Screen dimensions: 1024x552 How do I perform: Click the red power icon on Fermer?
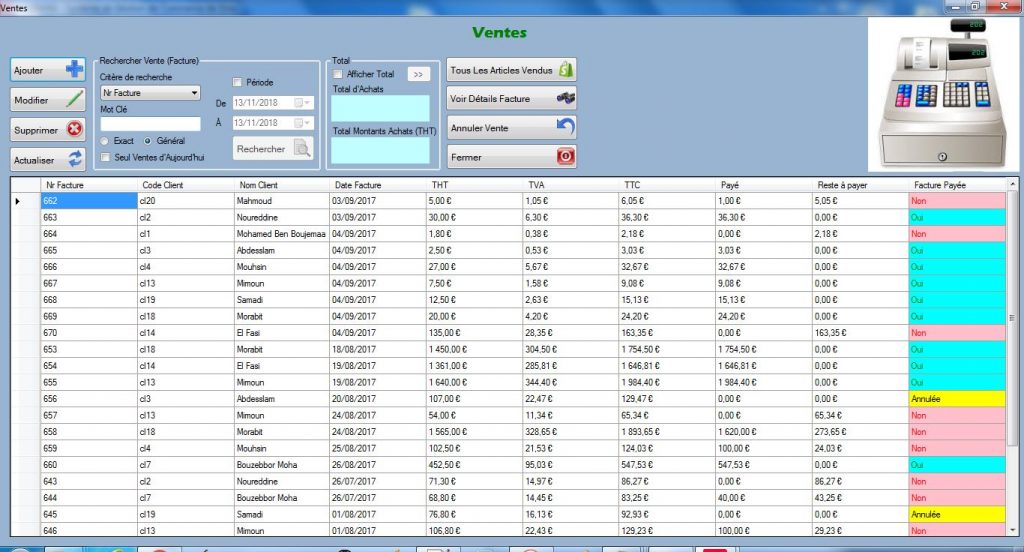pyautogui.click(x=565, y=157)
